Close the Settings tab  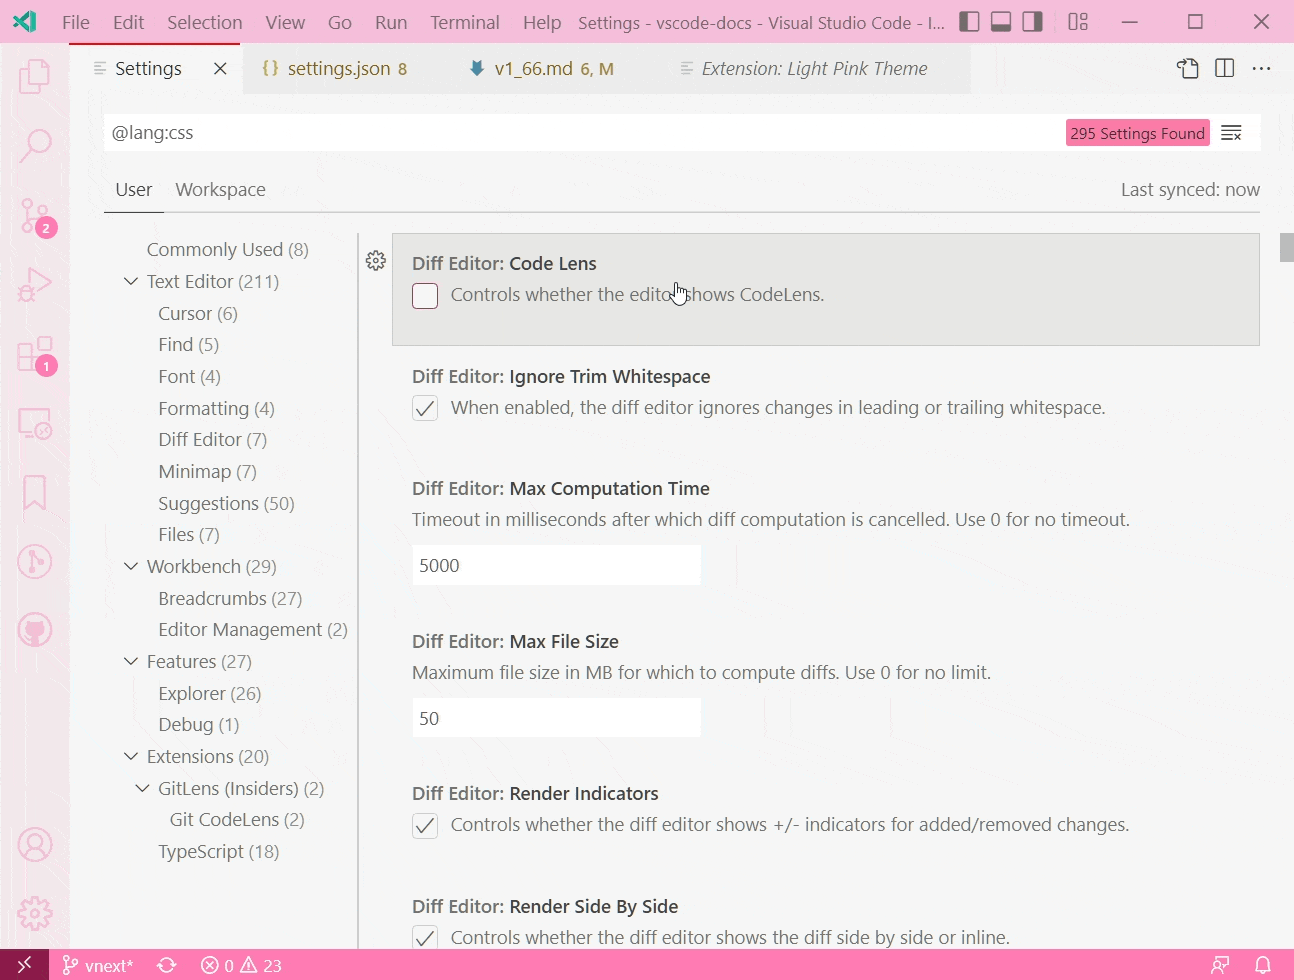[220, 68]
